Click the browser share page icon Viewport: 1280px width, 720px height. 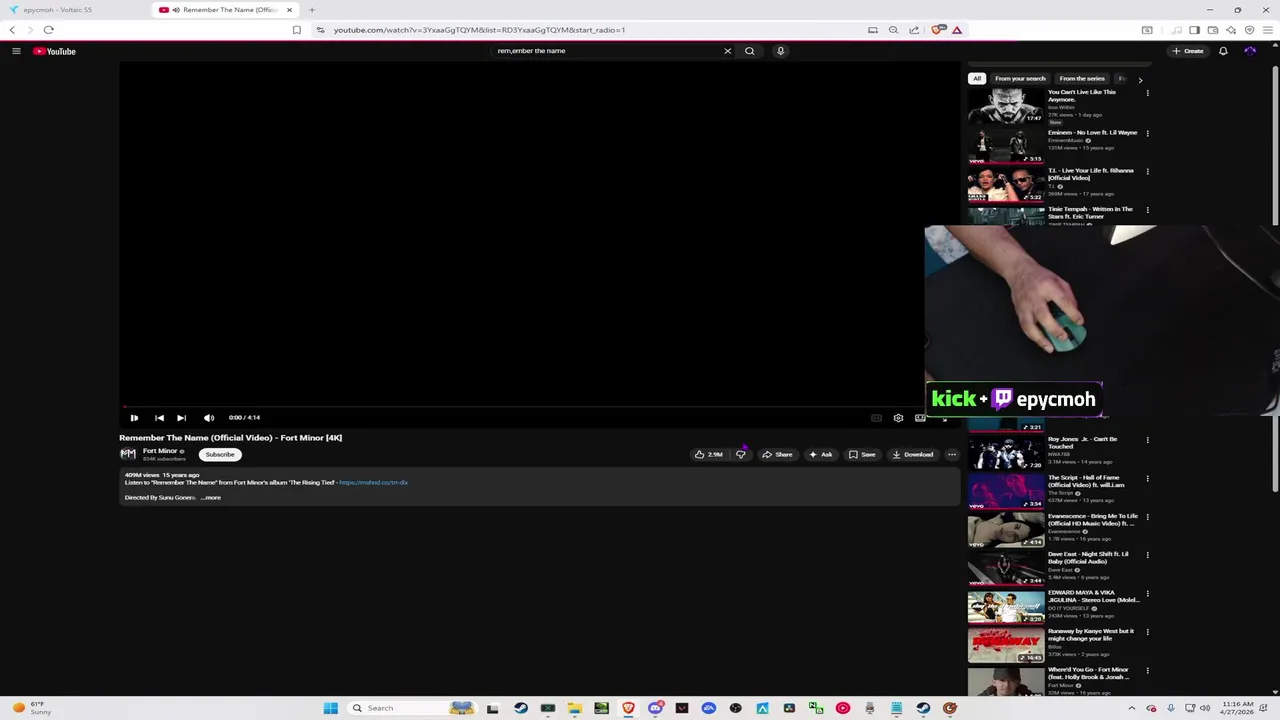pyautogui.click(x=914, y=30)
